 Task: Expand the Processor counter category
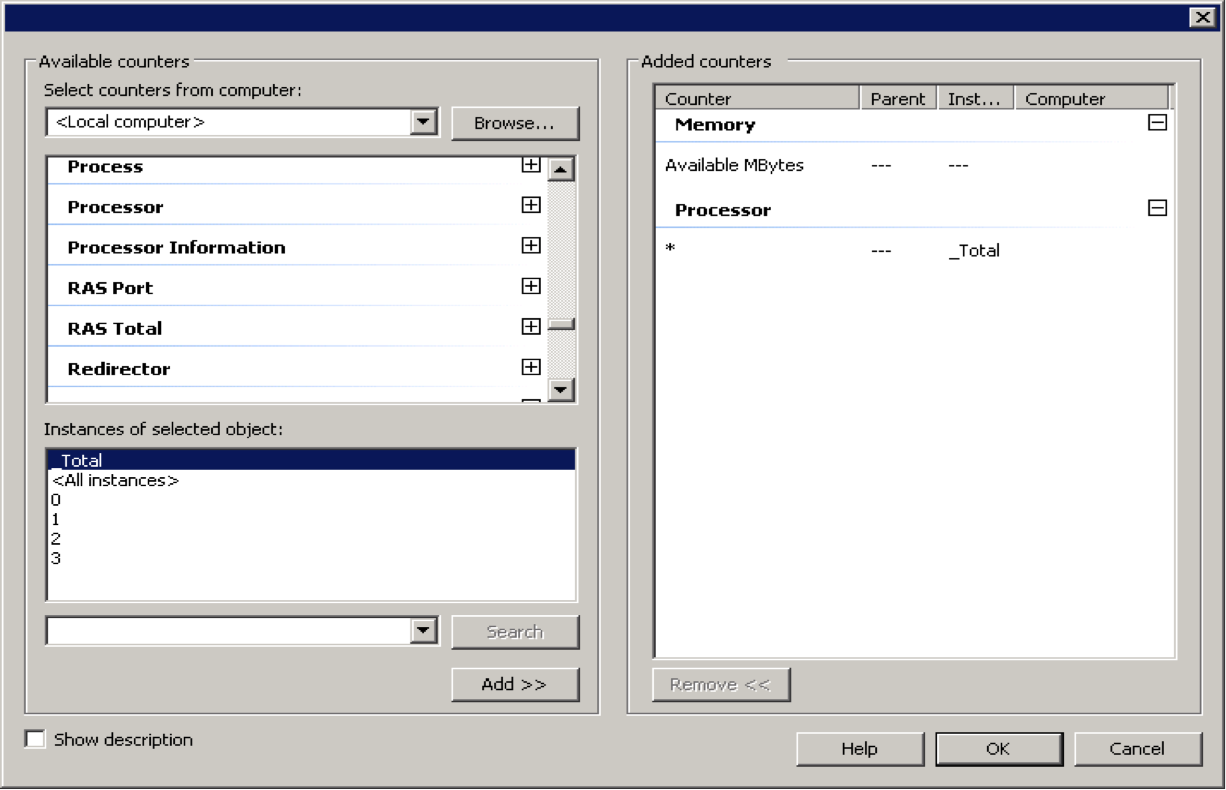(x=531, y=205)
